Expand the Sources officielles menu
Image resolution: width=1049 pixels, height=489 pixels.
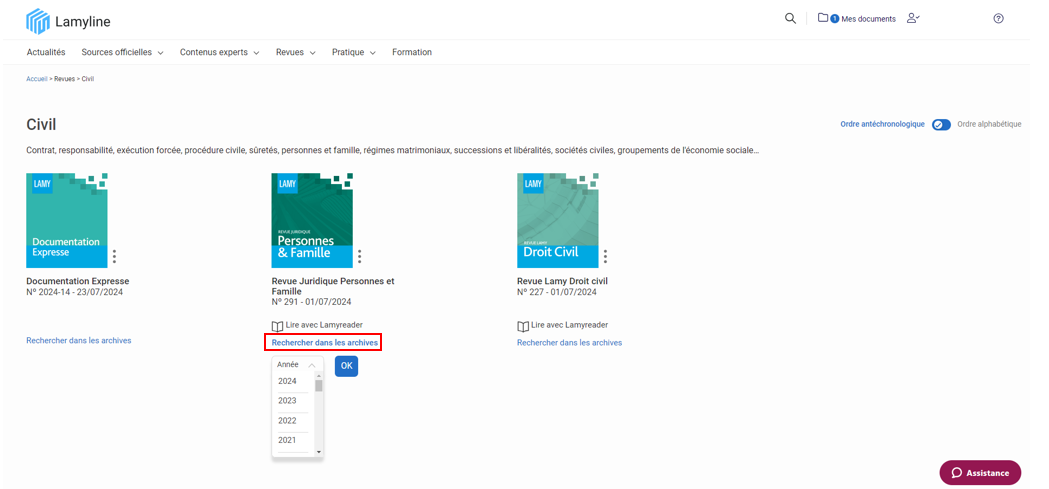(122, 52)
